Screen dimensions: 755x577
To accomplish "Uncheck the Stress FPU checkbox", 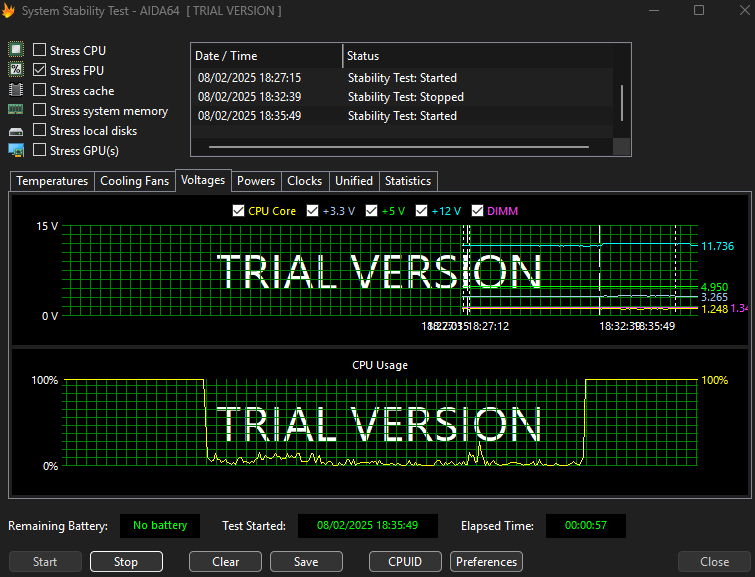I will (x=39, y=70).
